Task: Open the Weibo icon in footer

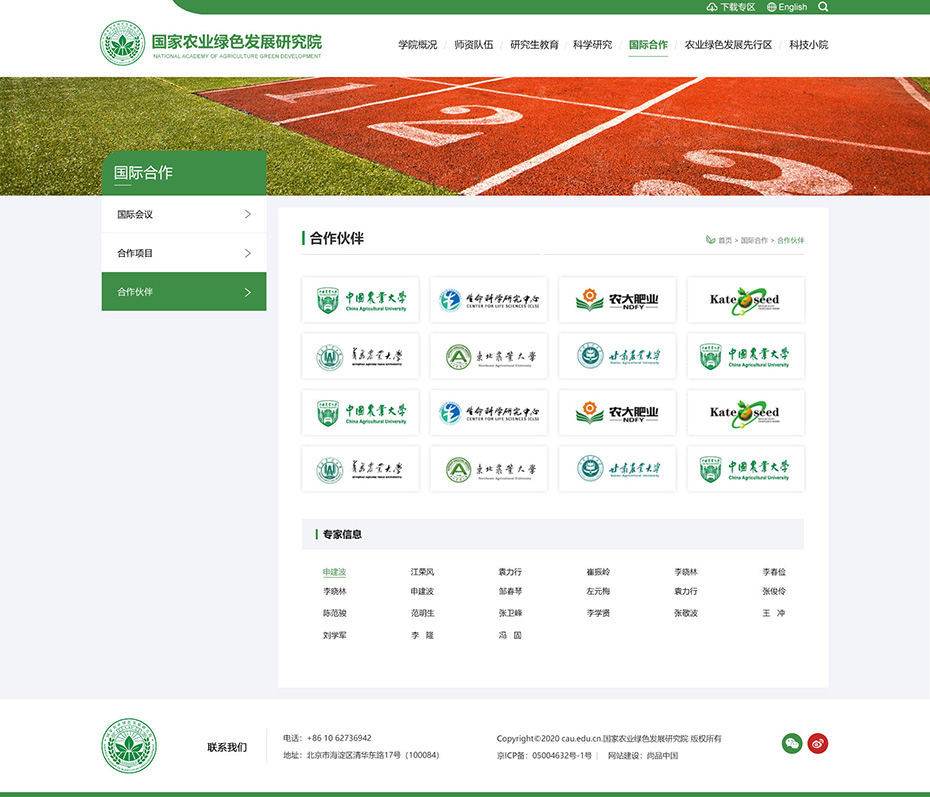Action: (x=818, y=743)
